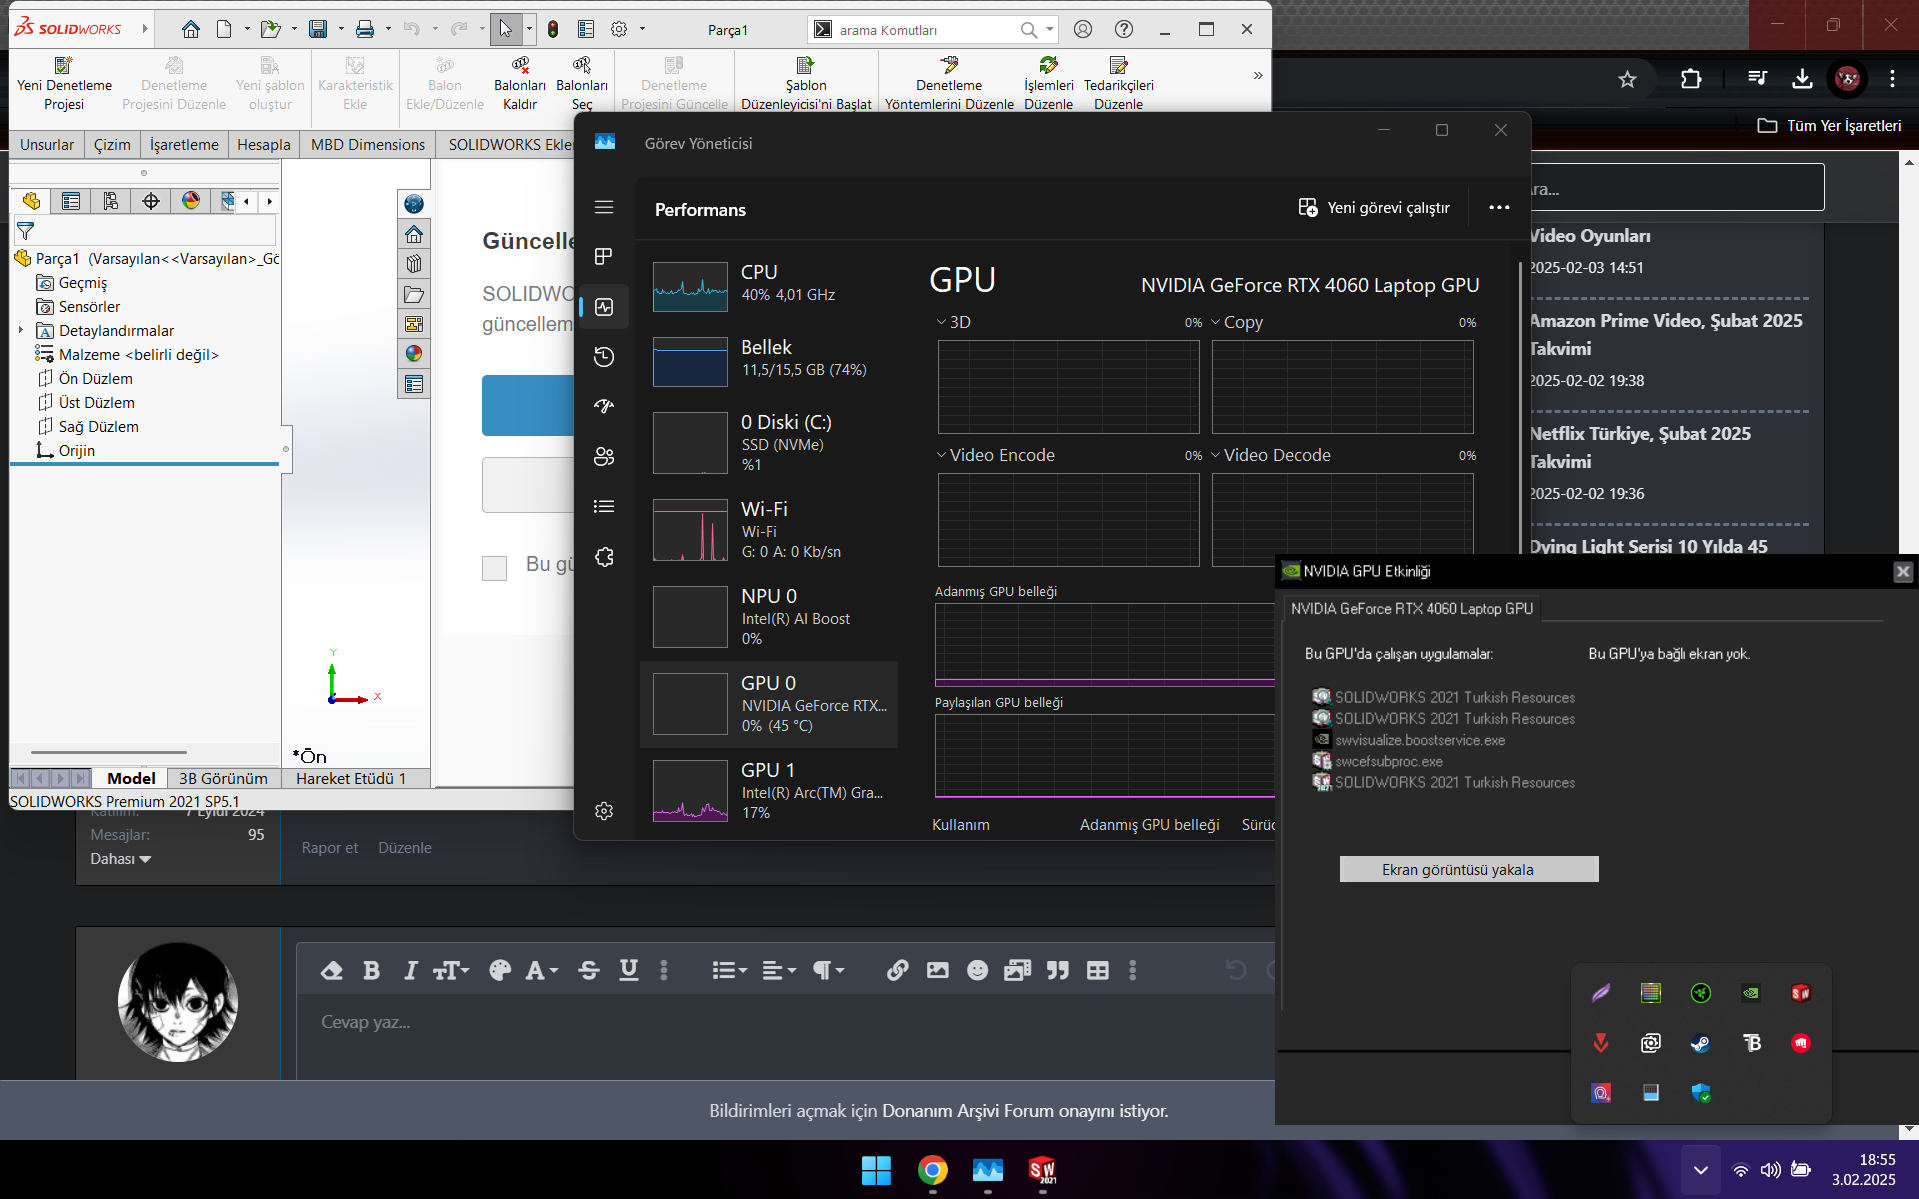Click the SolidWorks save icon
1919x1199 pixels.
[318, 29]
